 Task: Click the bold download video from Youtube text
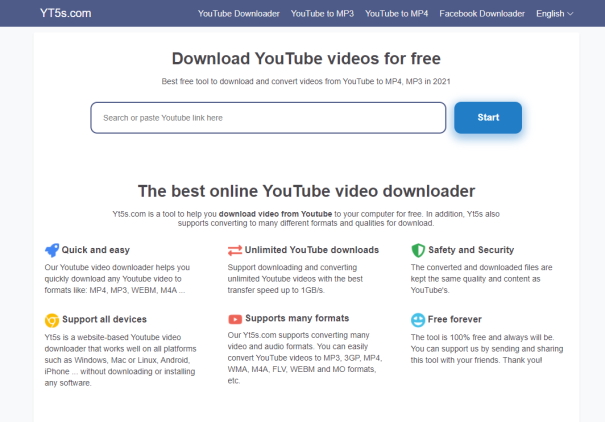click(x=275, y=214)
